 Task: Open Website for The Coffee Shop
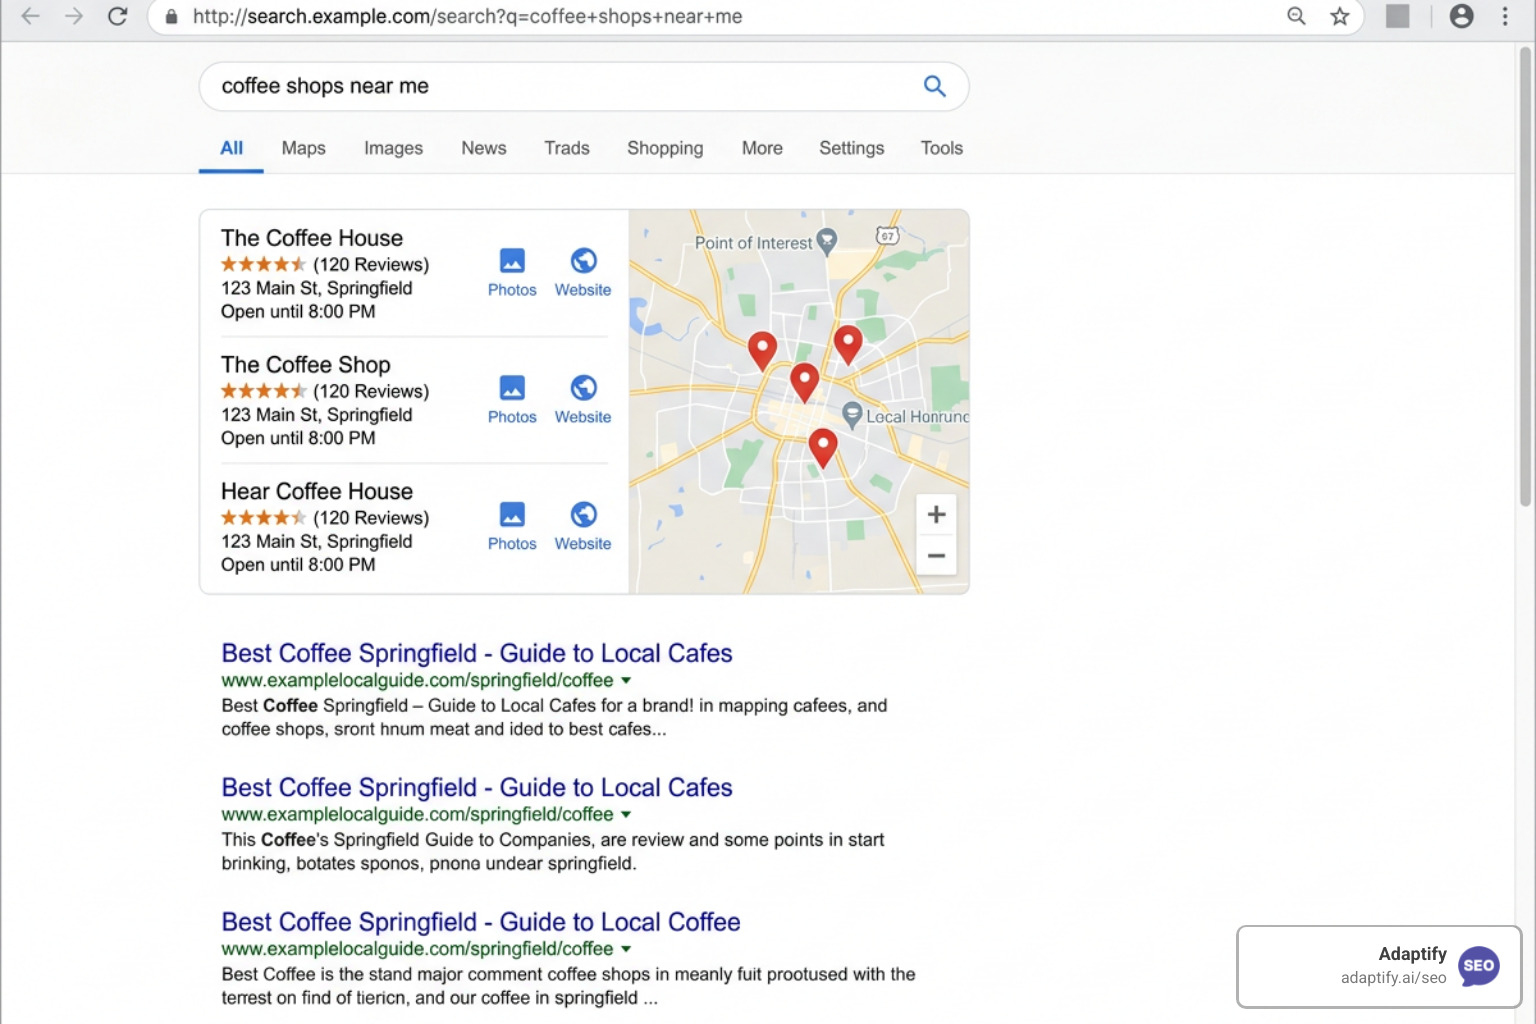point(583,400)
